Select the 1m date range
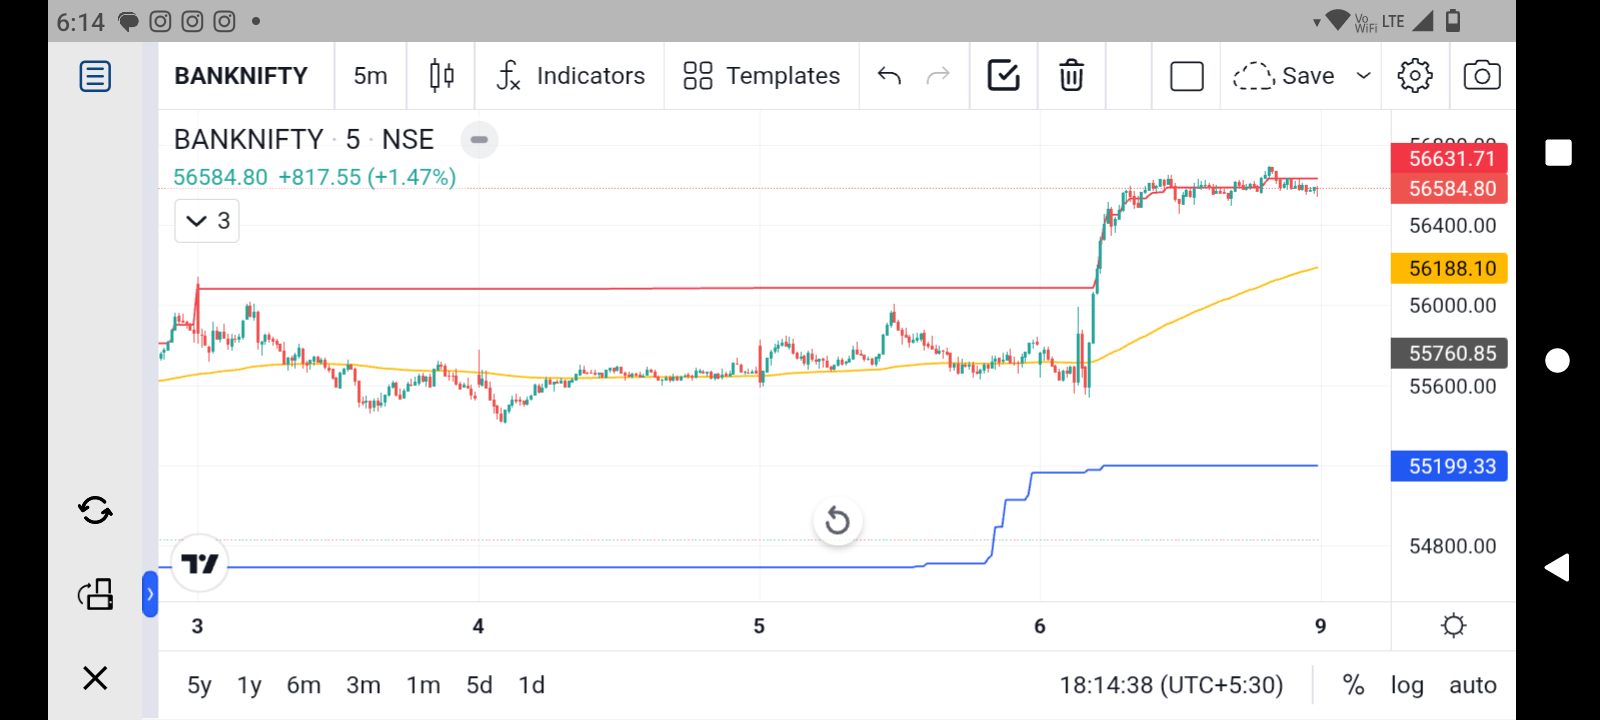1600x720 pixels. [x=423, y=685]
